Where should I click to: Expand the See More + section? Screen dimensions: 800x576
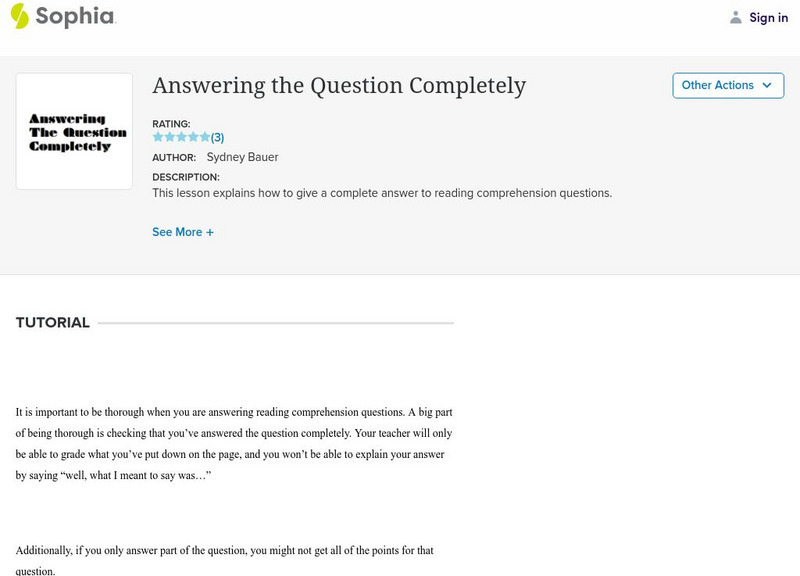tap(183, 232)
